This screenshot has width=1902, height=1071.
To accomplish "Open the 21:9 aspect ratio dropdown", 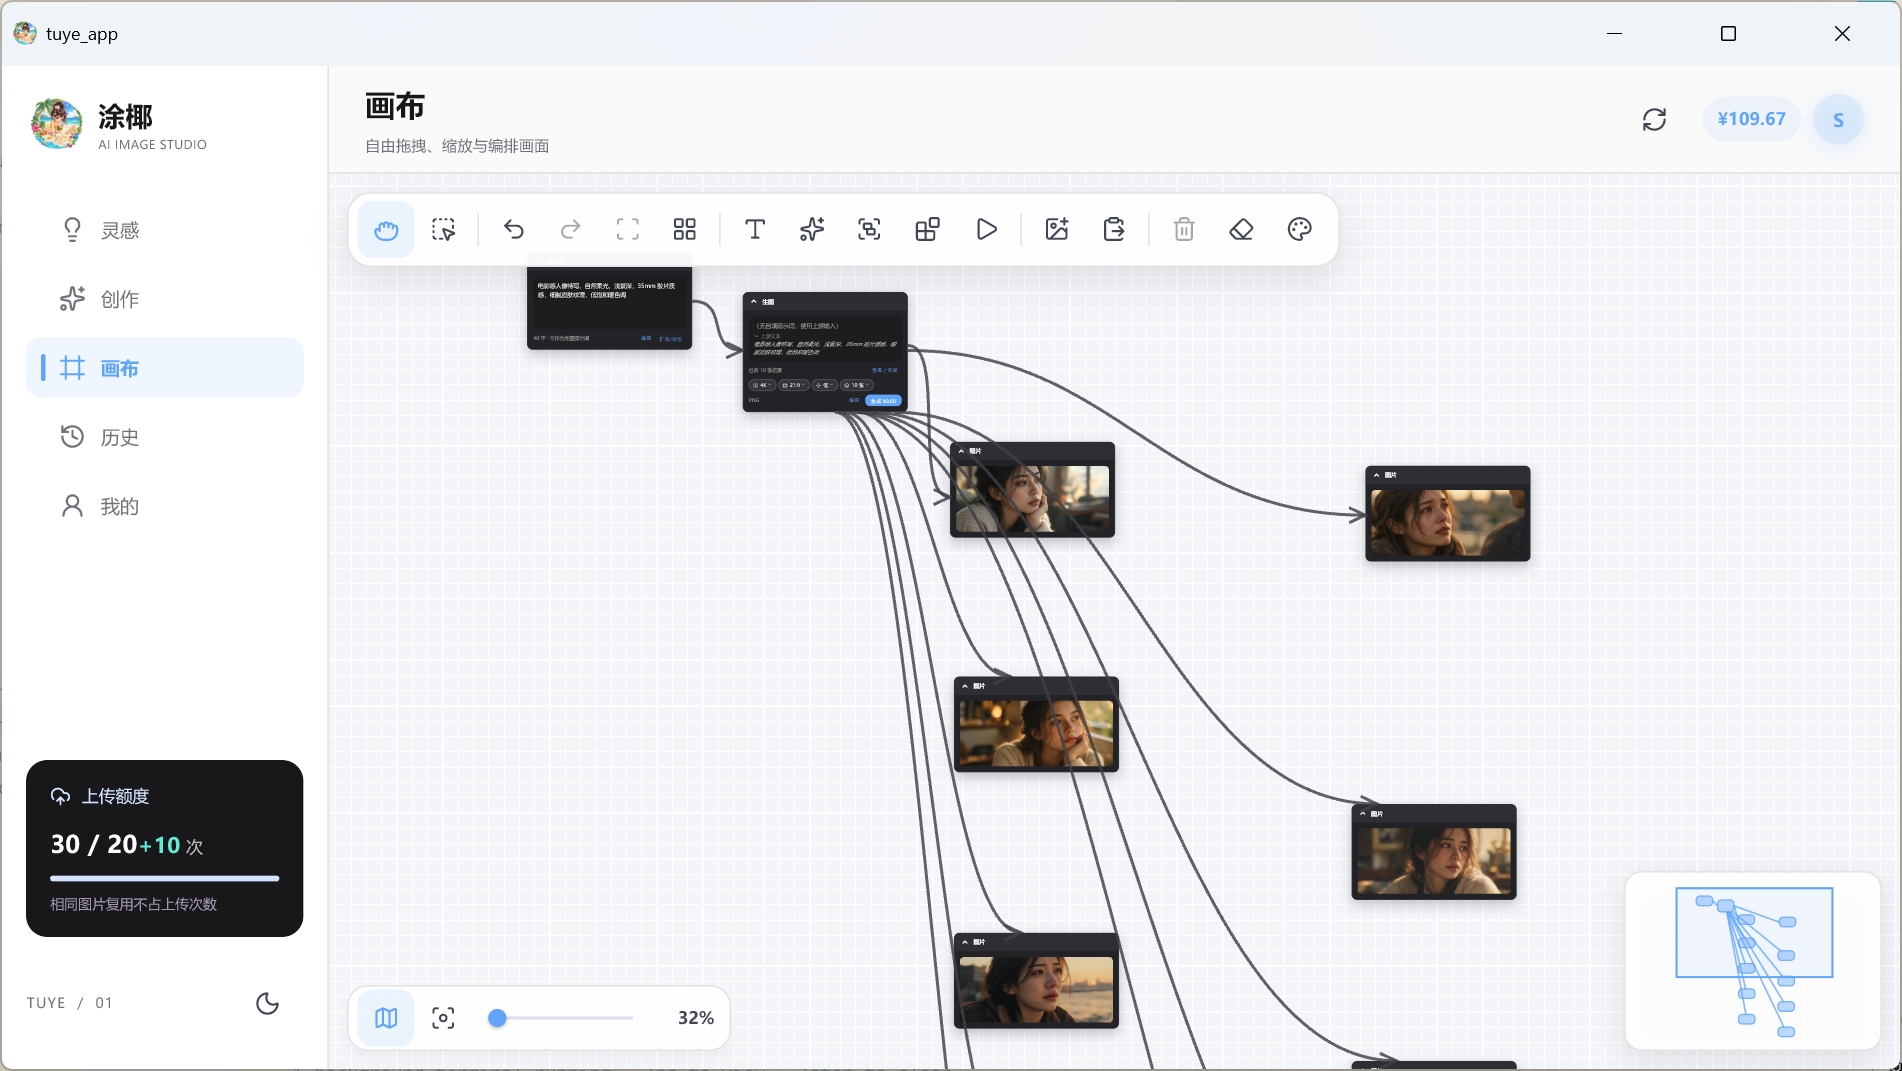I will pos(794,385).
